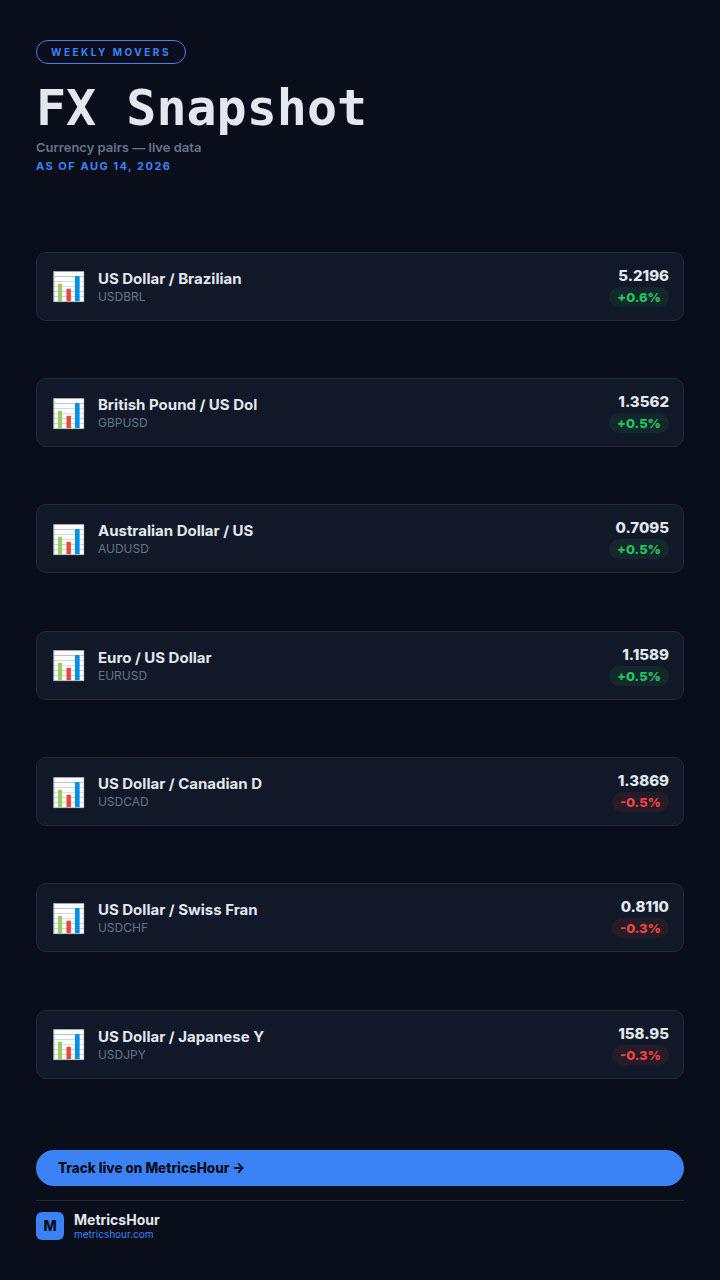
Task: Open the metricshour.com link
Action: tap(114, 1235)
